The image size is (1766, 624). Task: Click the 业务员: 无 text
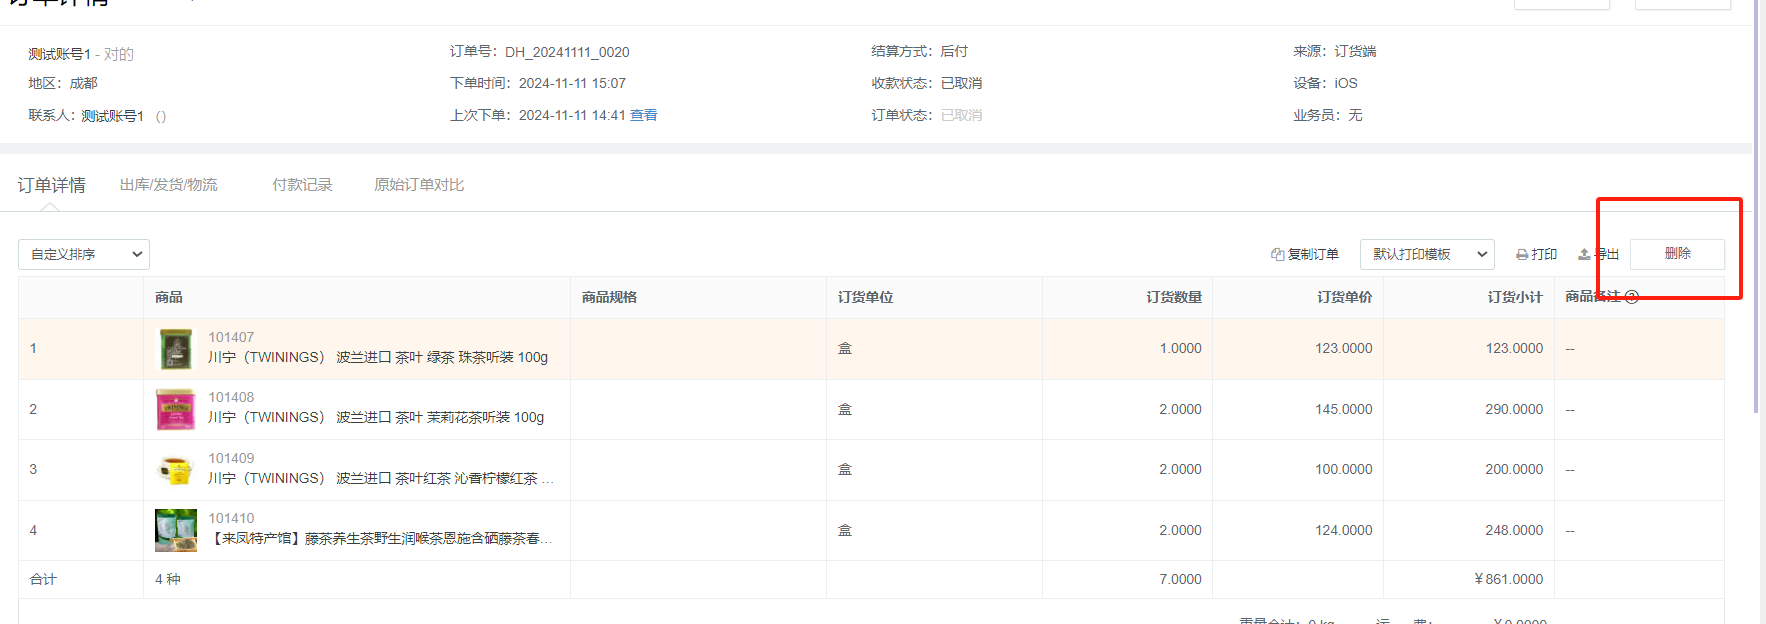[1328, 115]
